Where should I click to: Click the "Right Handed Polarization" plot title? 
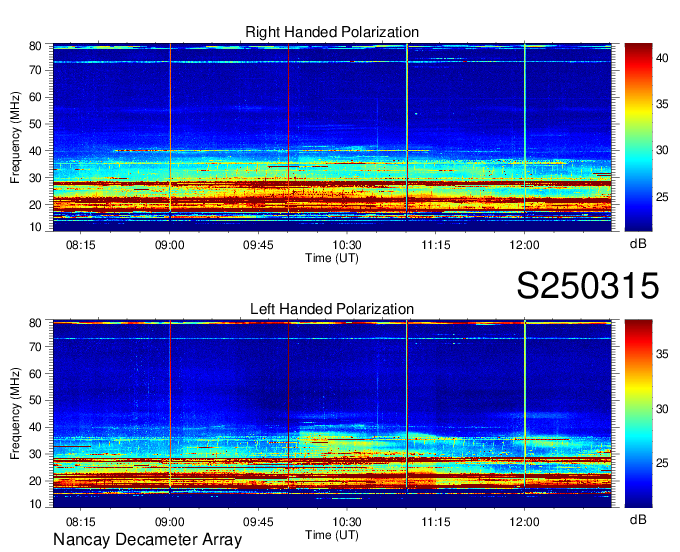click(332, 32)
